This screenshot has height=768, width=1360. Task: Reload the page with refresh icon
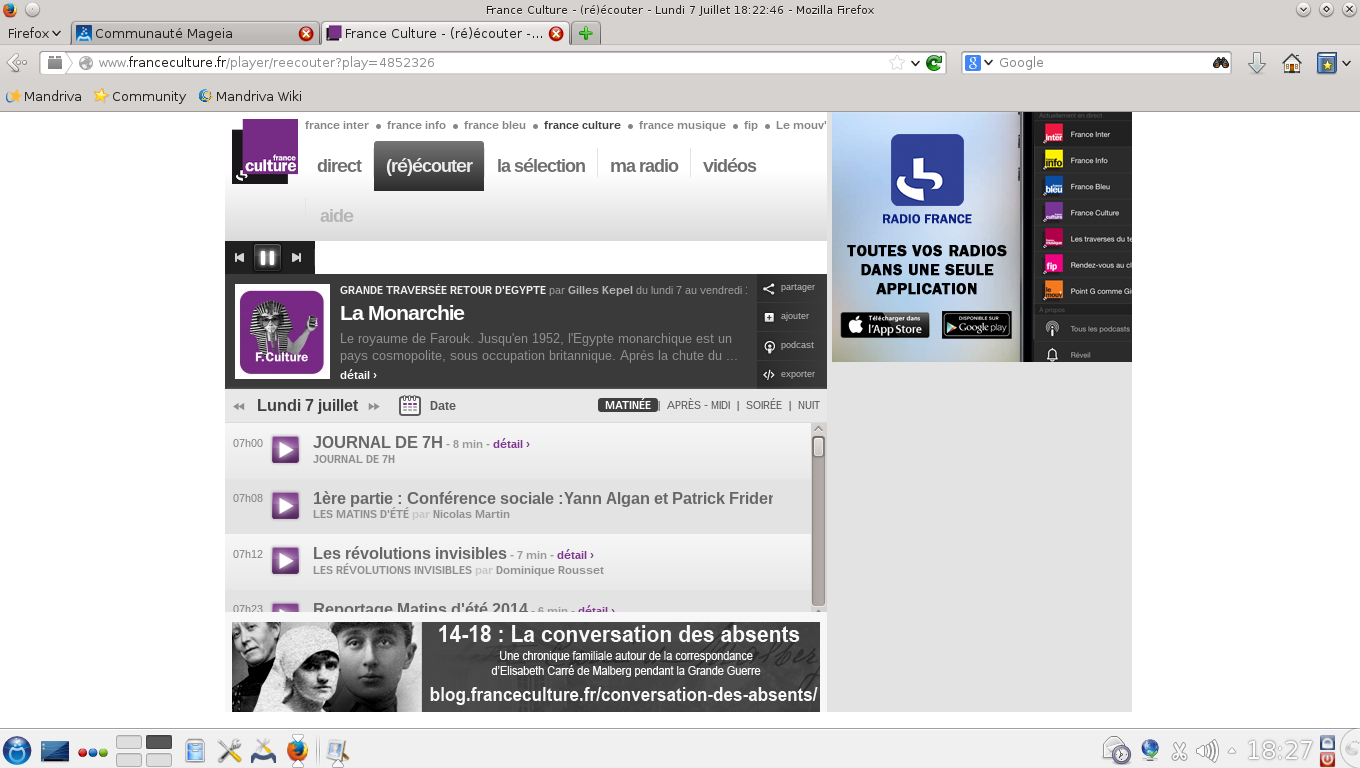click(934, 63)
